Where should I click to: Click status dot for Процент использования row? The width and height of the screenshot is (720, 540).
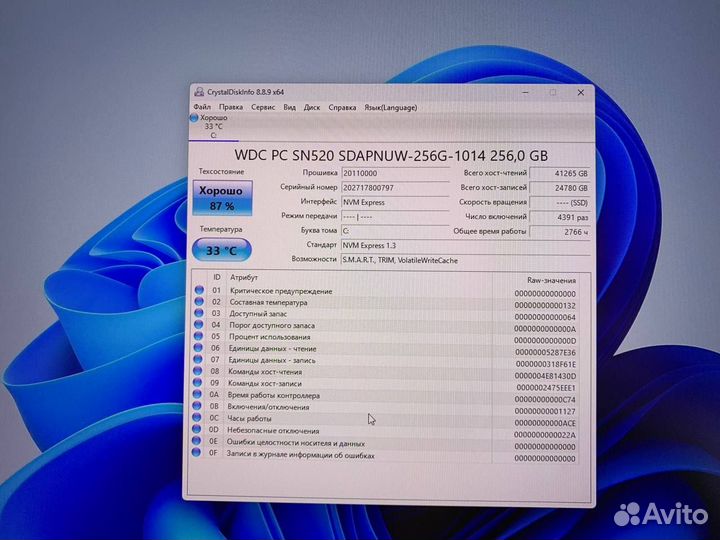[x=198, y=336]
